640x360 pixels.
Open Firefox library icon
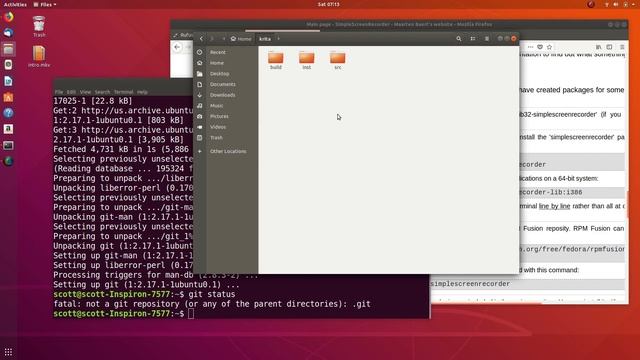[598, 47]
